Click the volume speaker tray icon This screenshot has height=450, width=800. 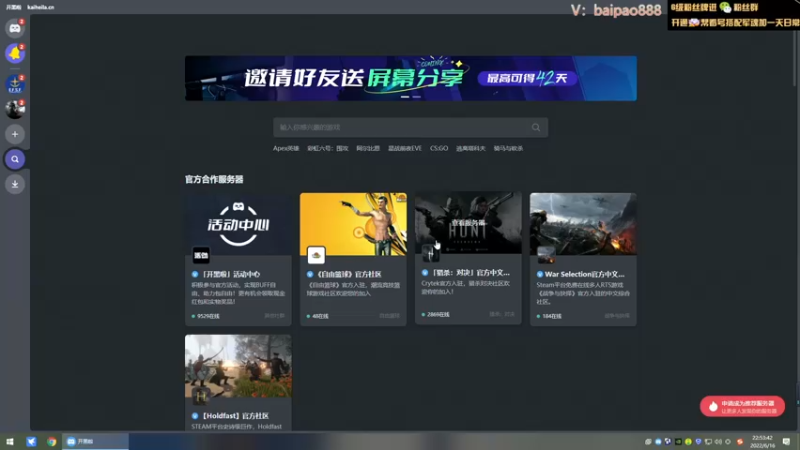[718, 442]
